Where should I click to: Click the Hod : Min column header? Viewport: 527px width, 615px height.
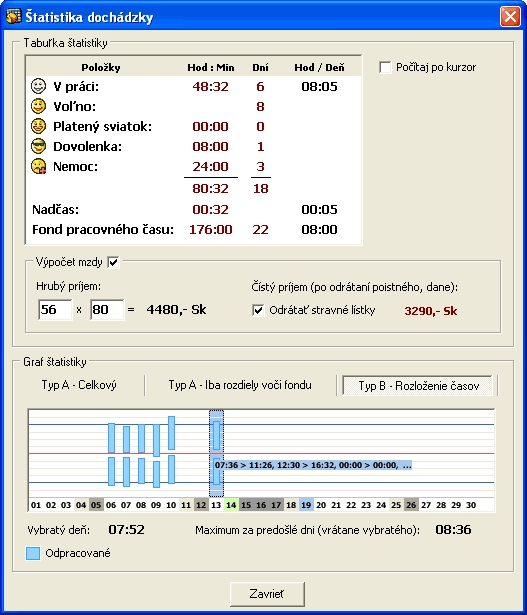pos(211,67)
